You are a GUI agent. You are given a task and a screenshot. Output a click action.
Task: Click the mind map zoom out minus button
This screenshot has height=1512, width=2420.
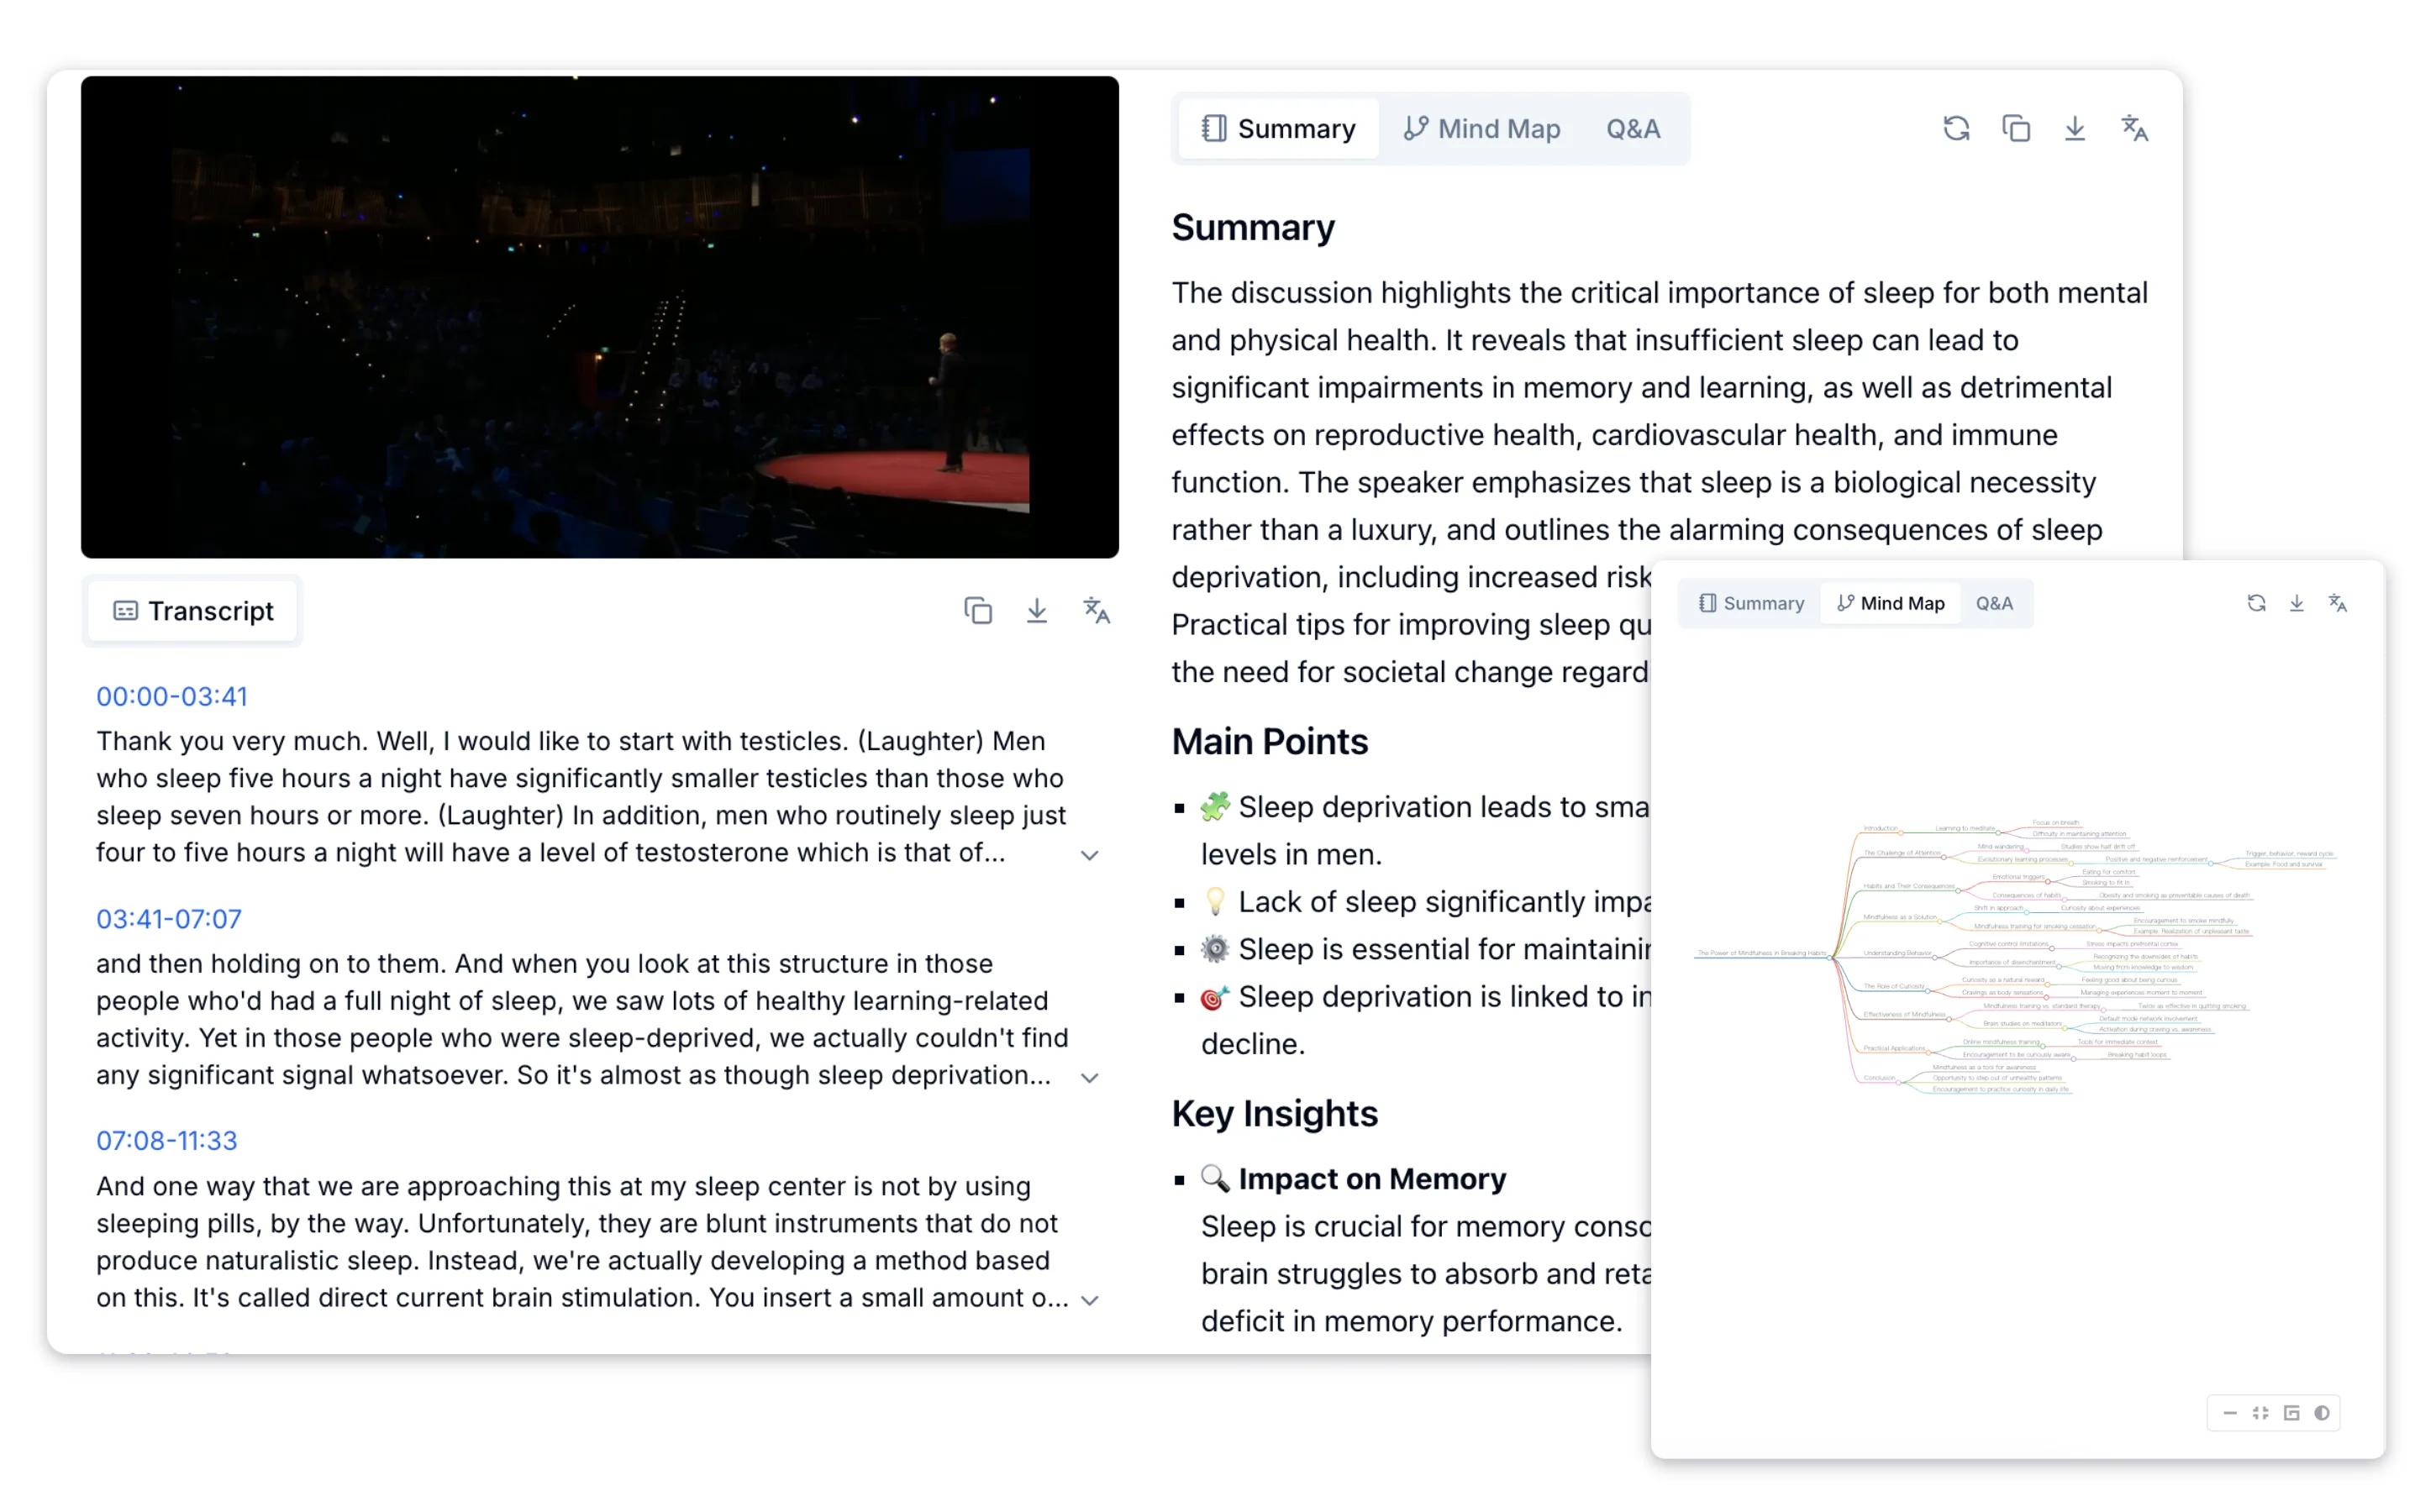pyautogui.click(x=2229, y=1413)
